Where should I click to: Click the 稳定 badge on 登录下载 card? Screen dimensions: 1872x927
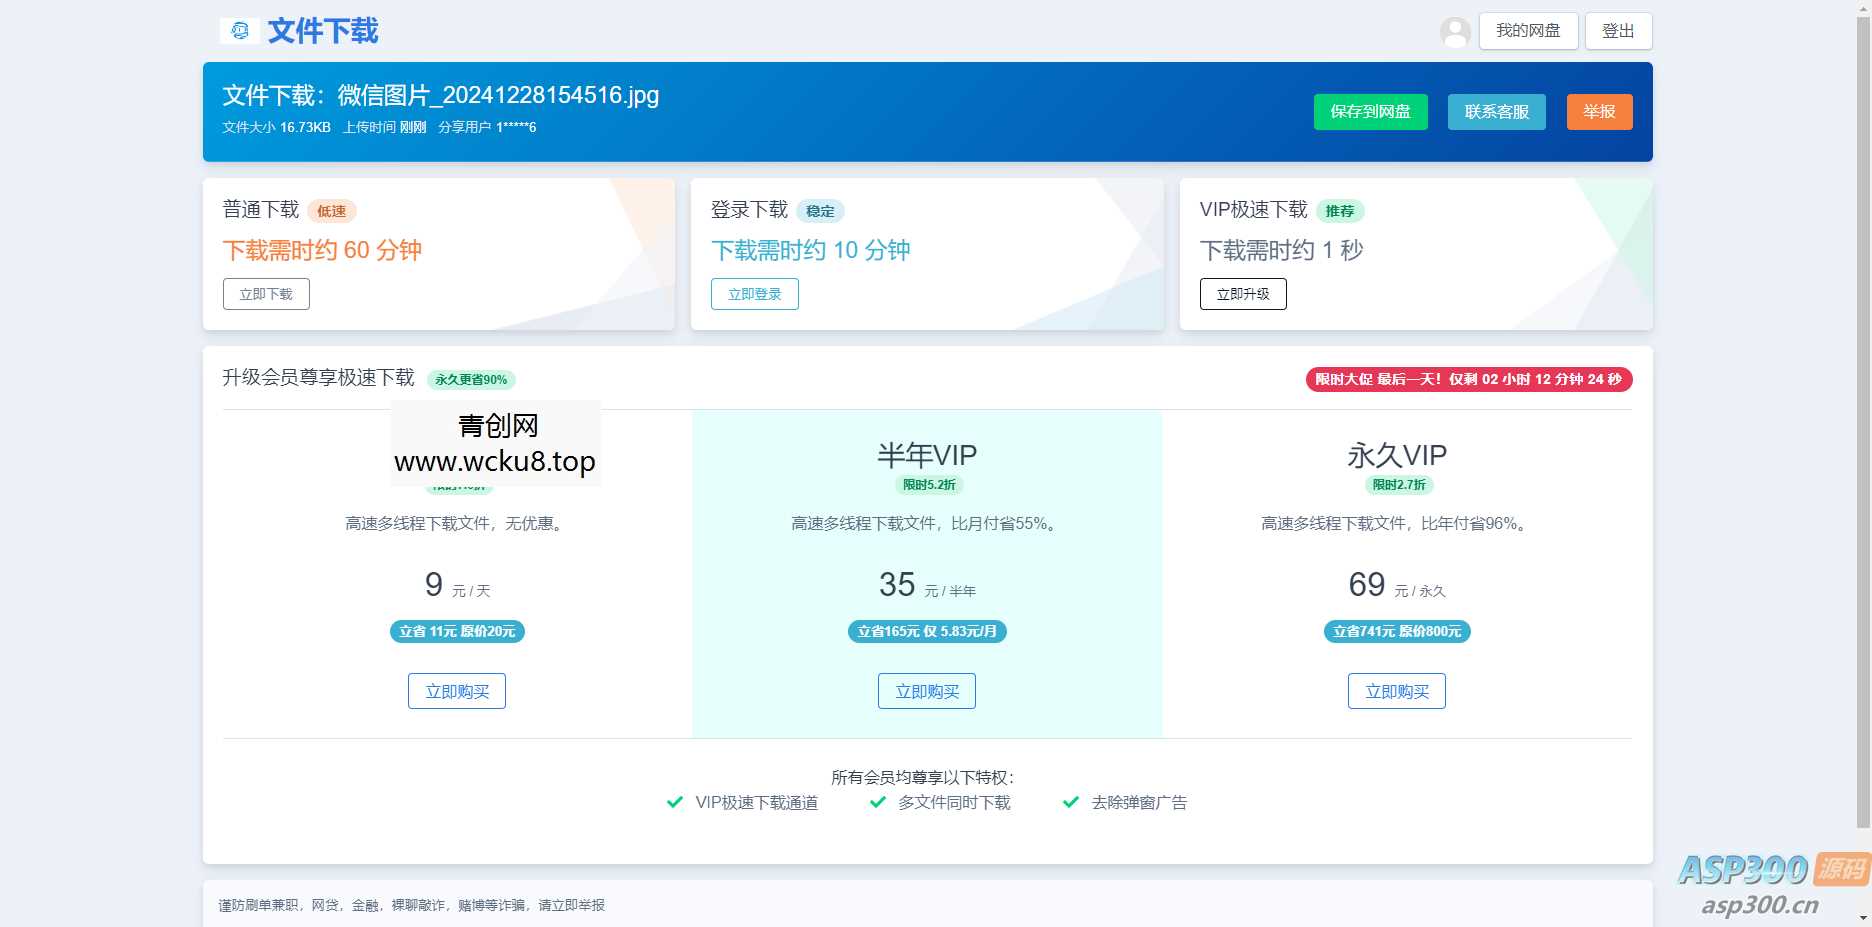820,211
